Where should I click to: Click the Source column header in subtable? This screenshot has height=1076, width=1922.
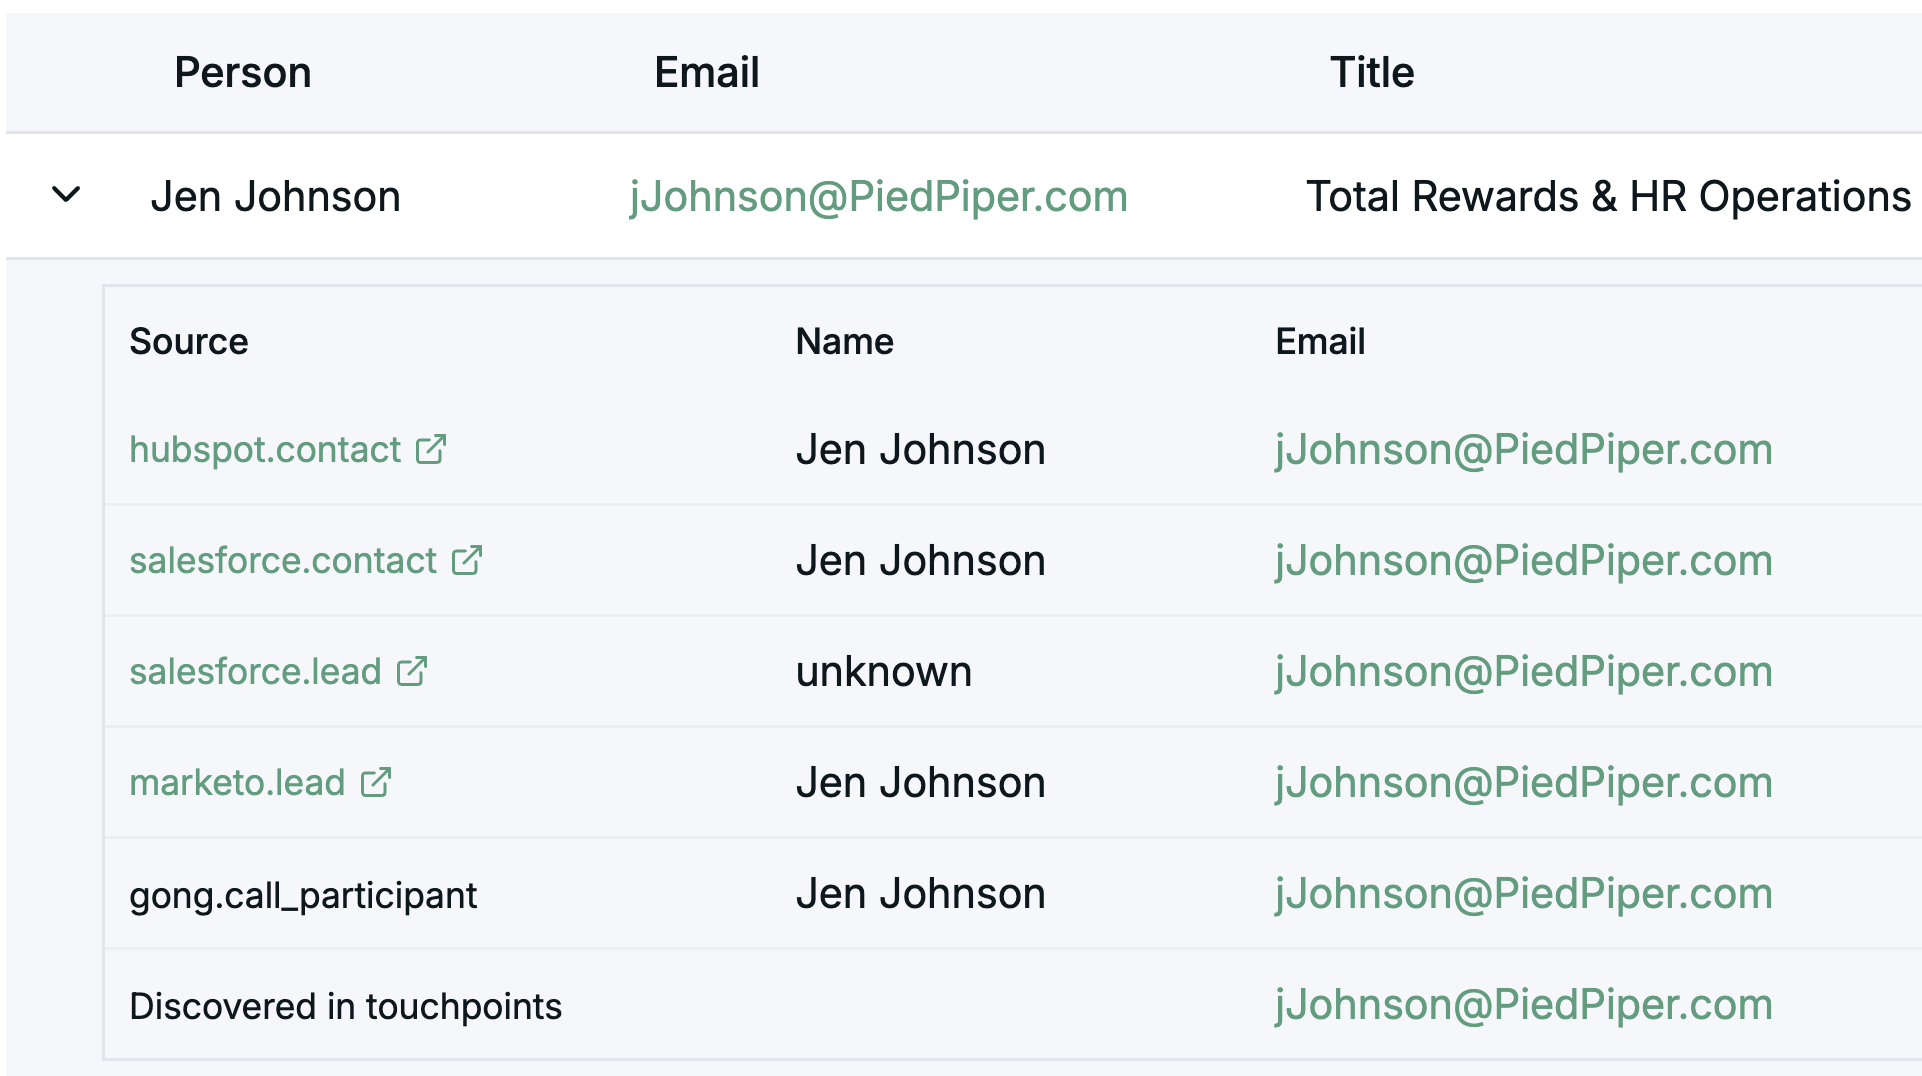[x=189, y=342]
